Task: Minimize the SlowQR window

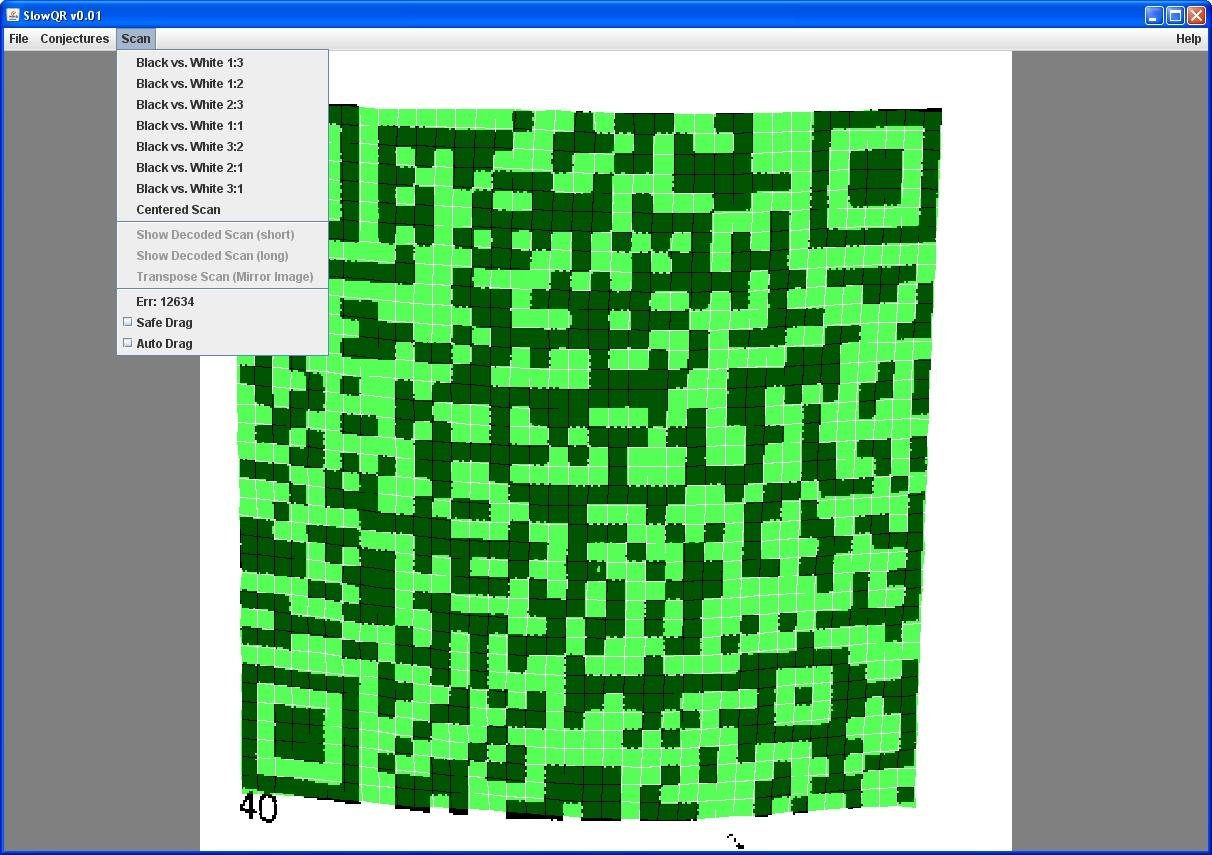Action: click(1154, 15)
